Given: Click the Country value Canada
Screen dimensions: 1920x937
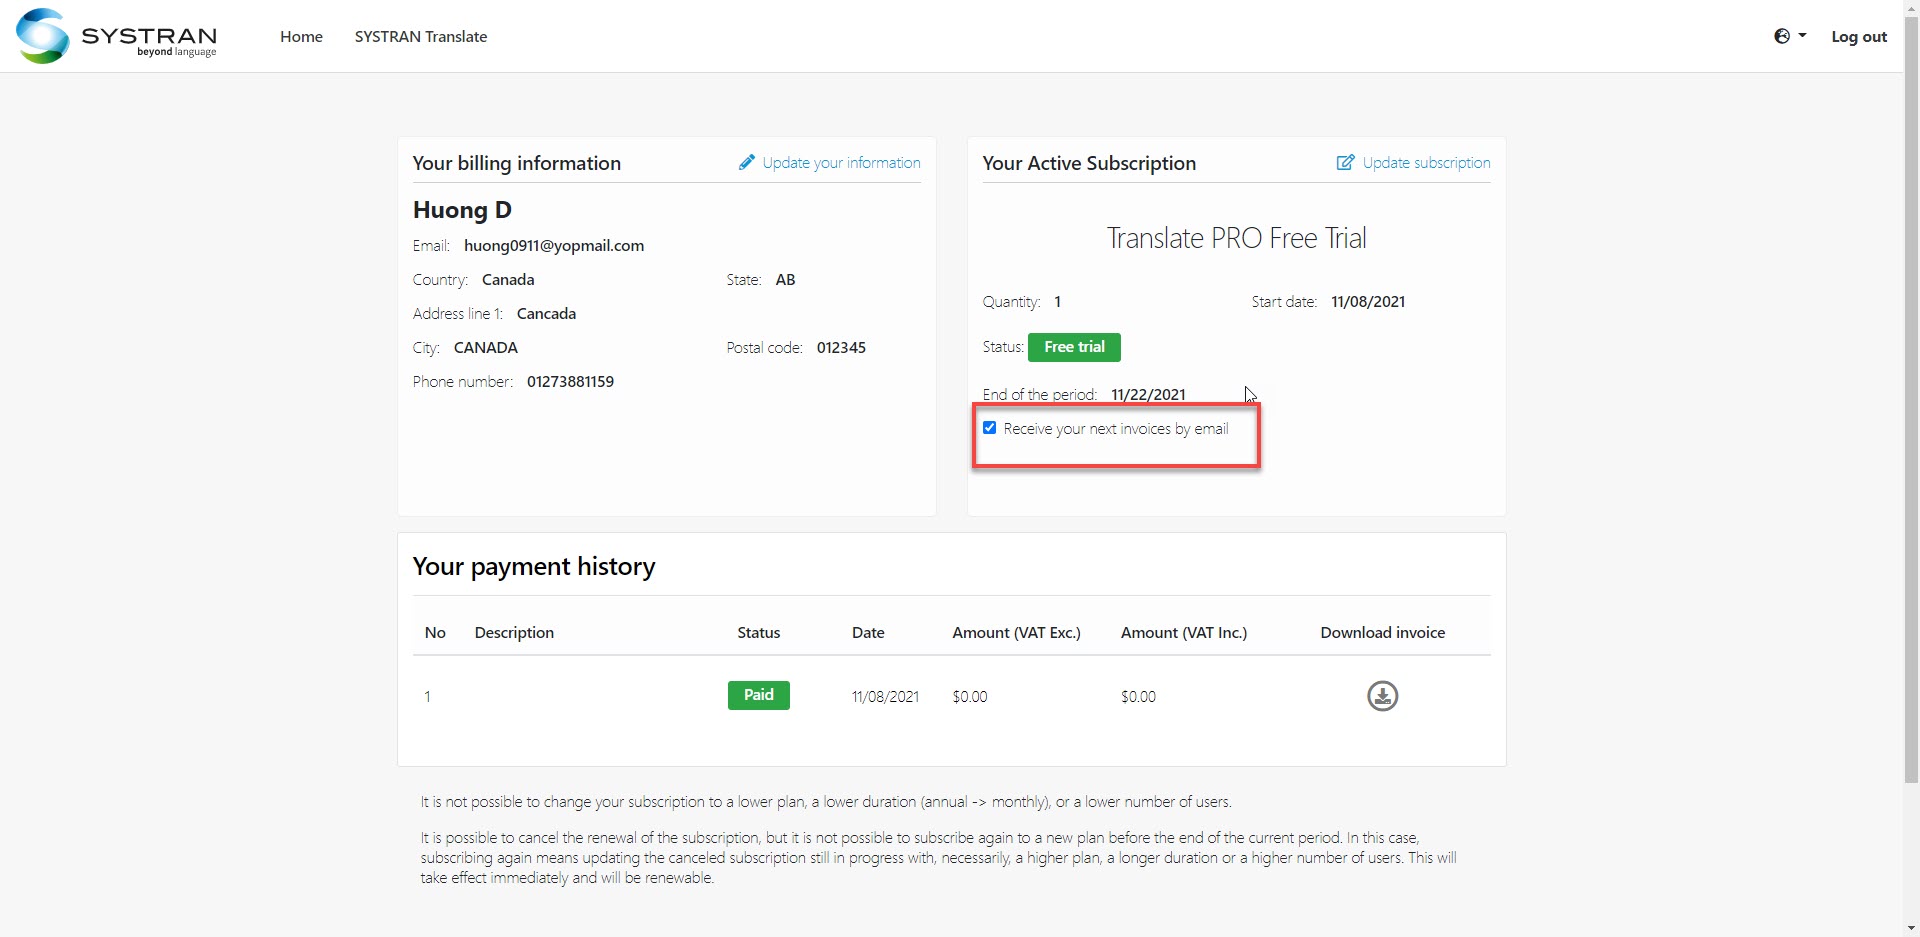Looking at the screenshot, I should tap(508, 279).
